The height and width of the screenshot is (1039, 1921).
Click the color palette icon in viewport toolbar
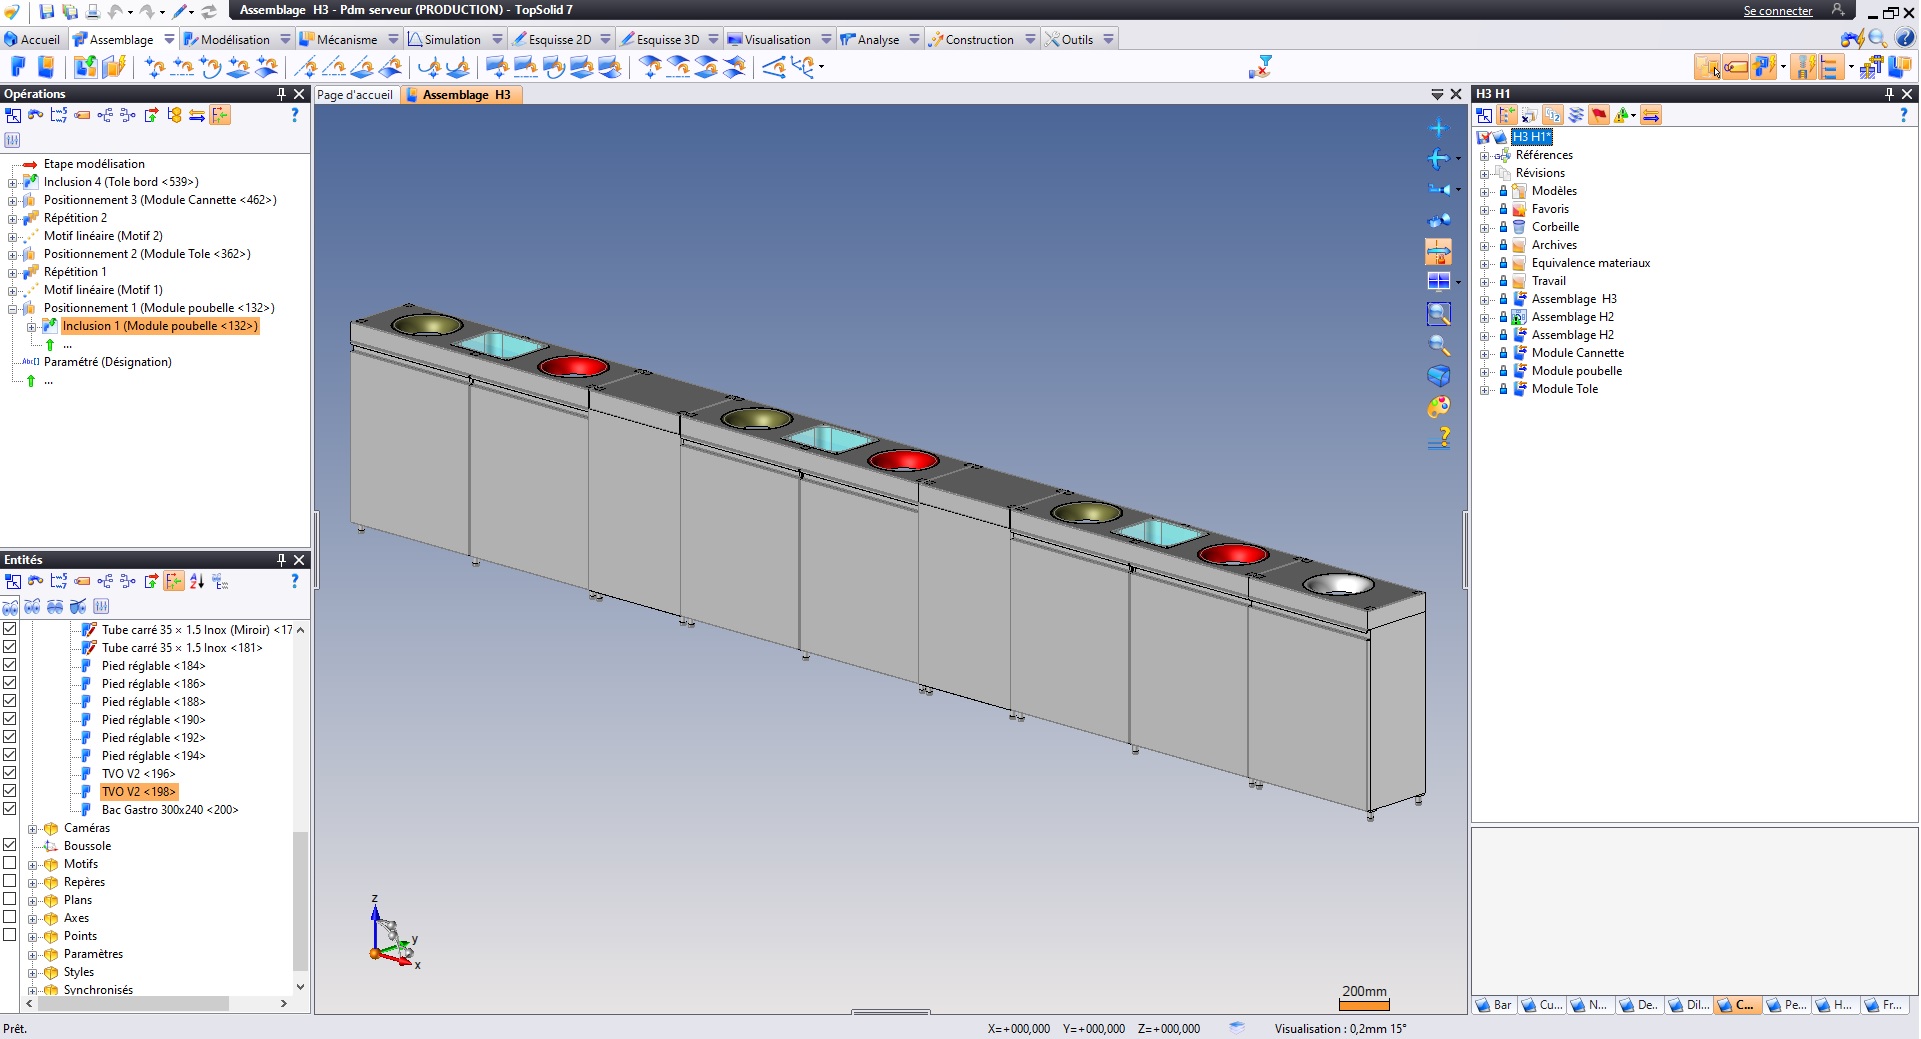click(x=1438, y=407)
